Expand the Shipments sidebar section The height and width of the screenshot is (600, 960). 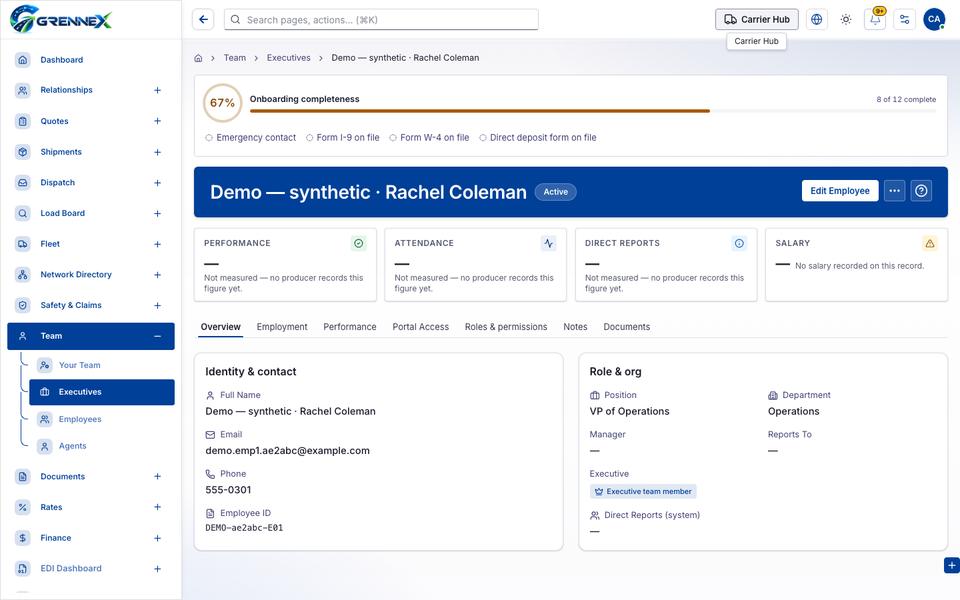(157, 152)
